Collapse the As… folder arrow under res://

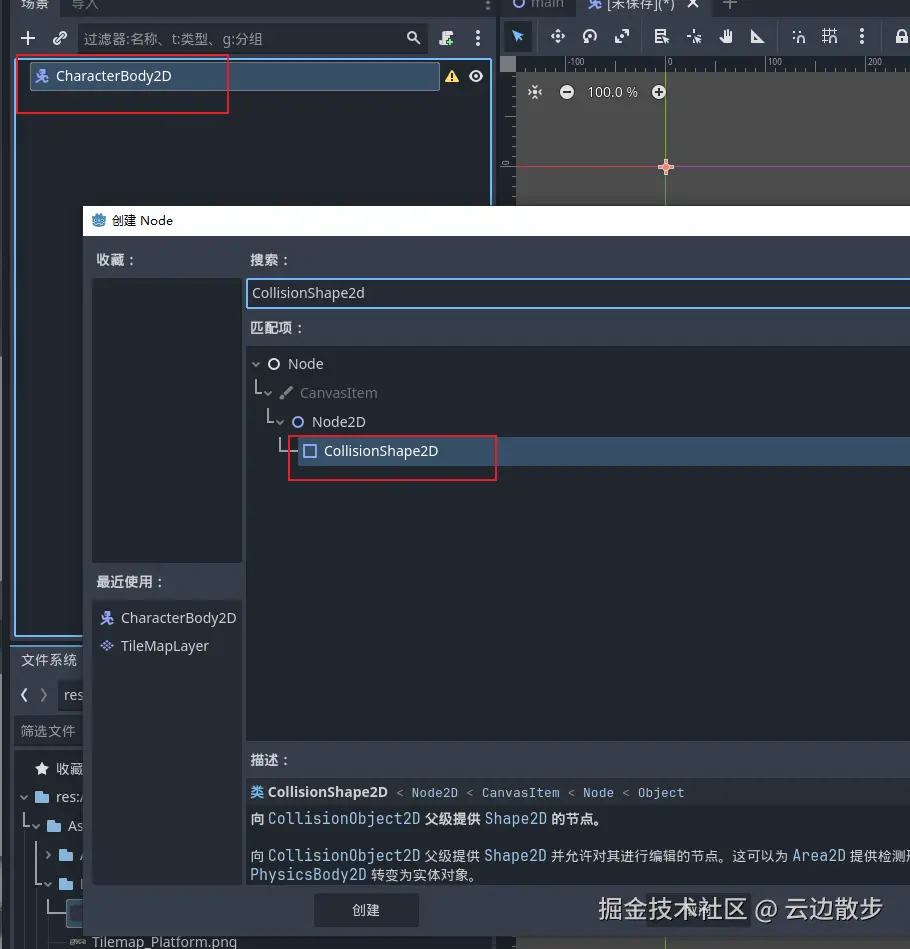coord(36,826)
